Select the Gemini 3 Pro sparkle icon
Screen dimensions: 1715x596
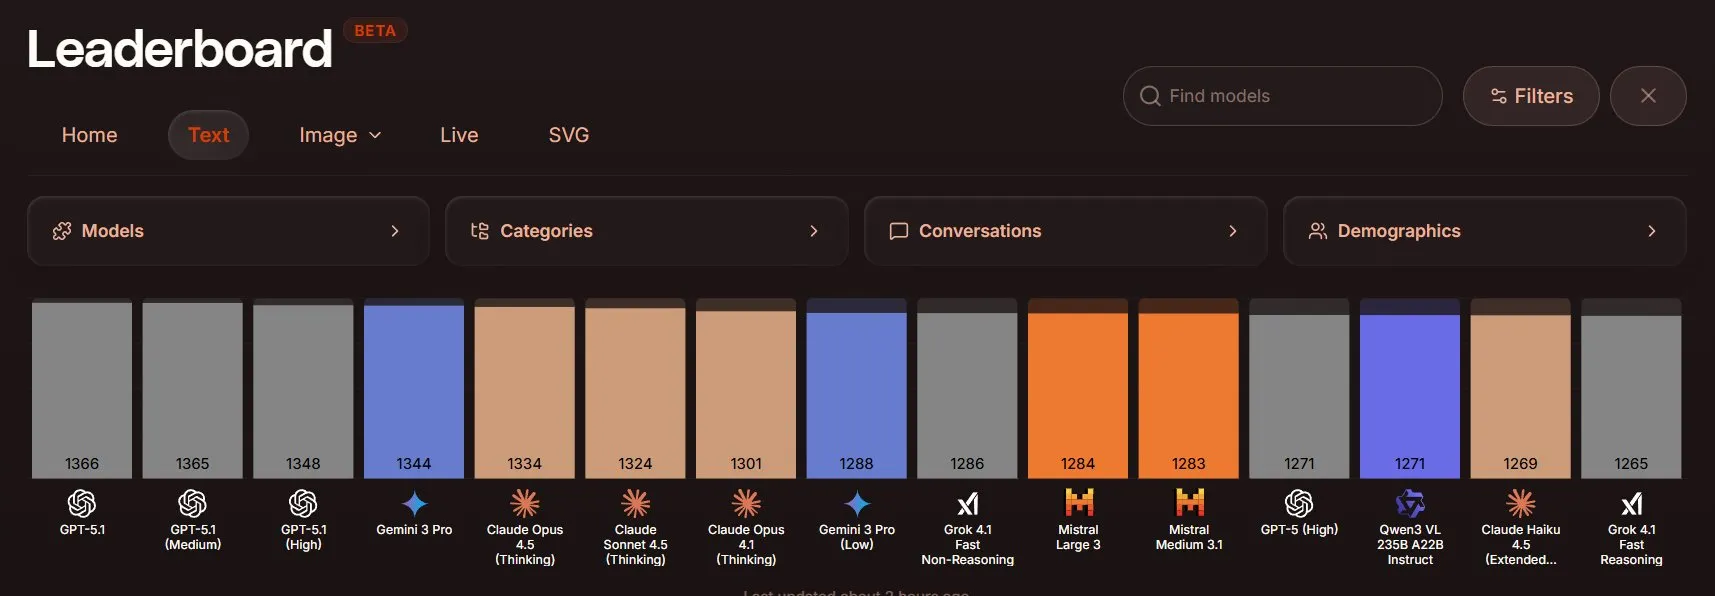click(x=413, y=503)
